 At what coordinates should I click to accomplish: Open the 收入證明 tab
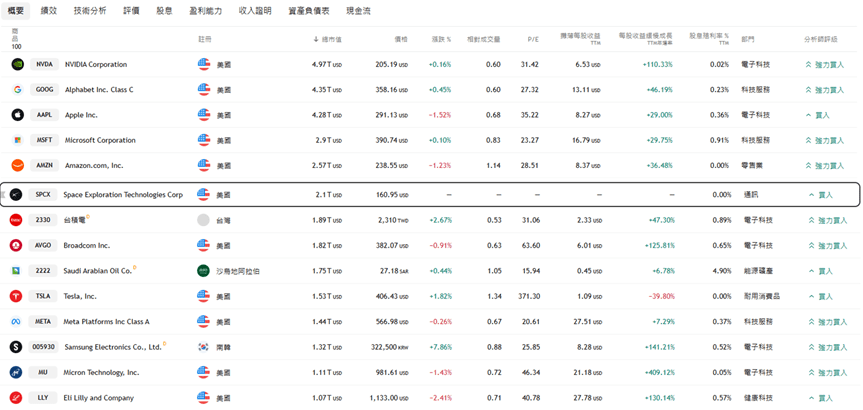coord(255,10)
